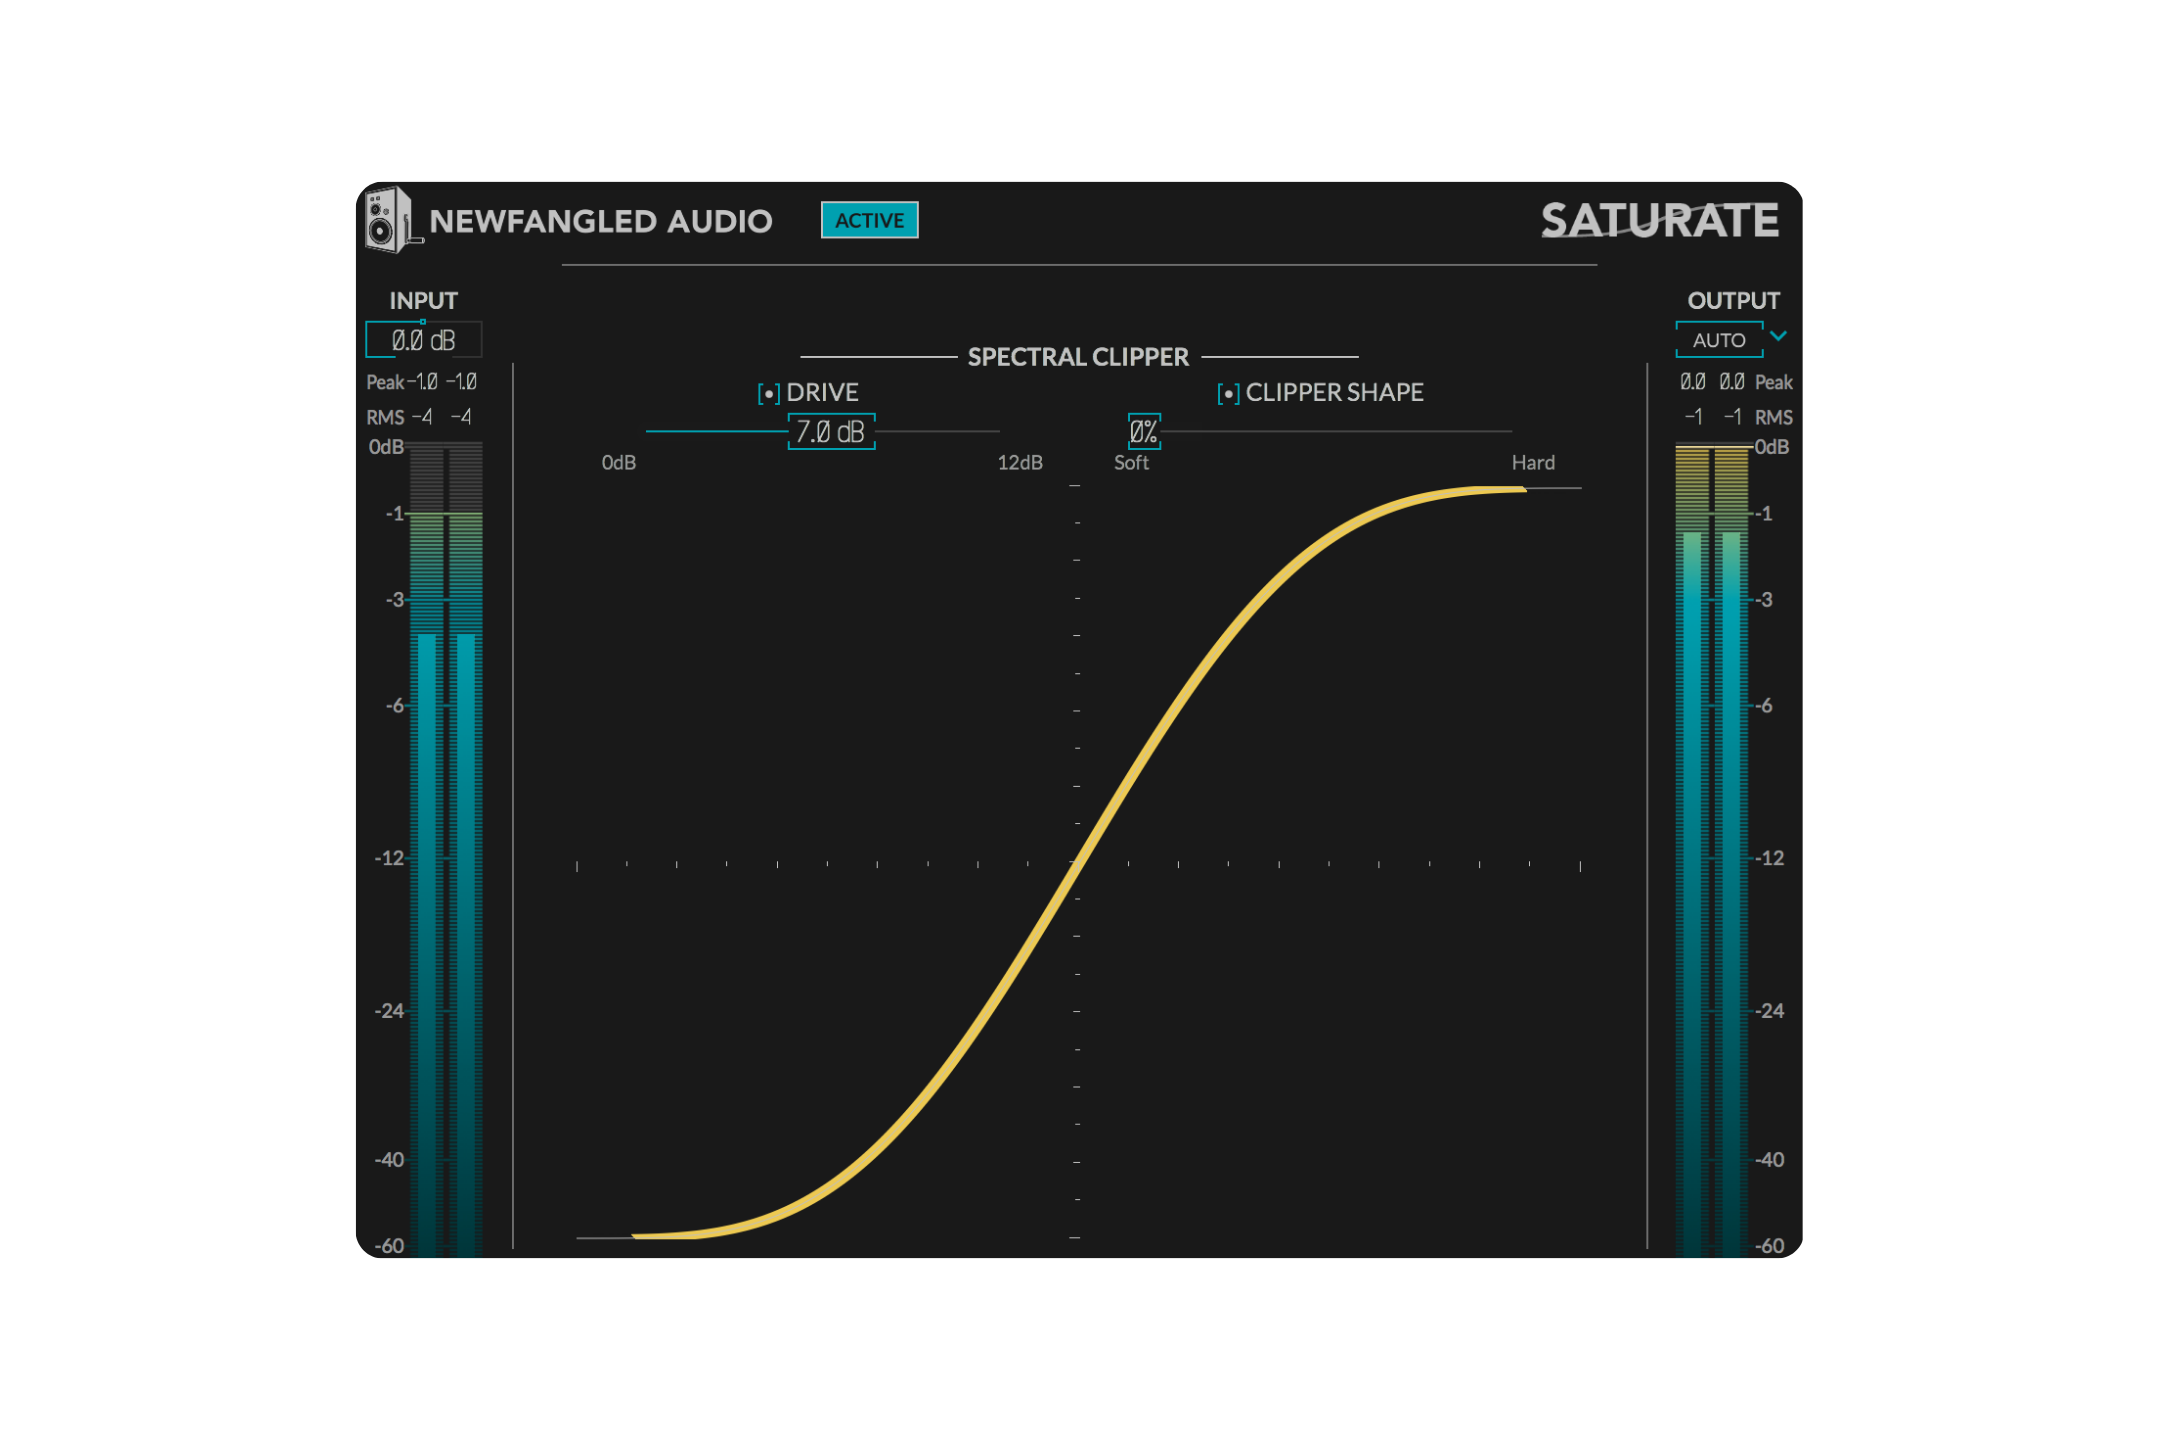The width and height of the screenshot is (2160, 1440).
Task: Click the Clipper Shape 0% slider handle
Action: coord(1144,432)
